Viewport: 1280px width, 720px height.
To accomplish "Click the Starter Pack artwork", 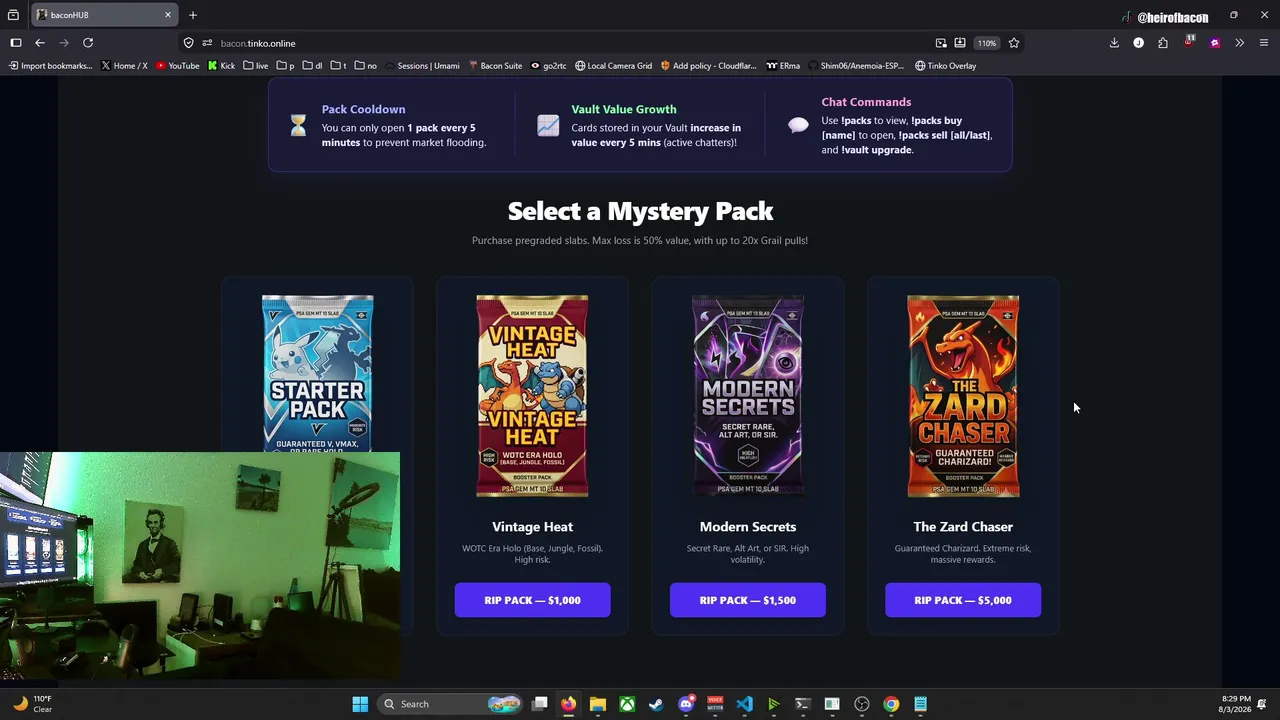I will [x=317, y=373].
